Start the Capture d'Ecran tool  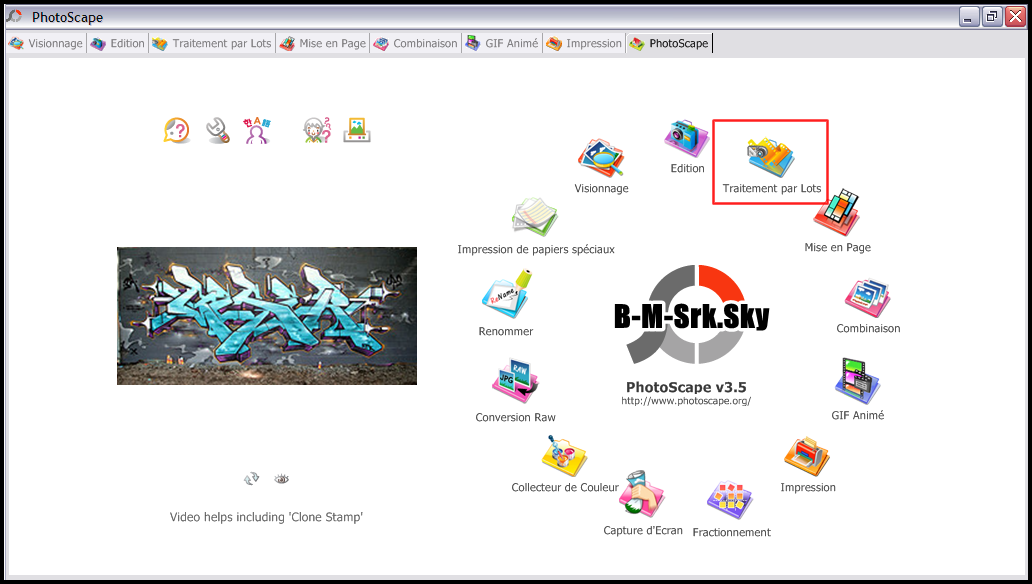pyautogui.click(x=642, y=494)
